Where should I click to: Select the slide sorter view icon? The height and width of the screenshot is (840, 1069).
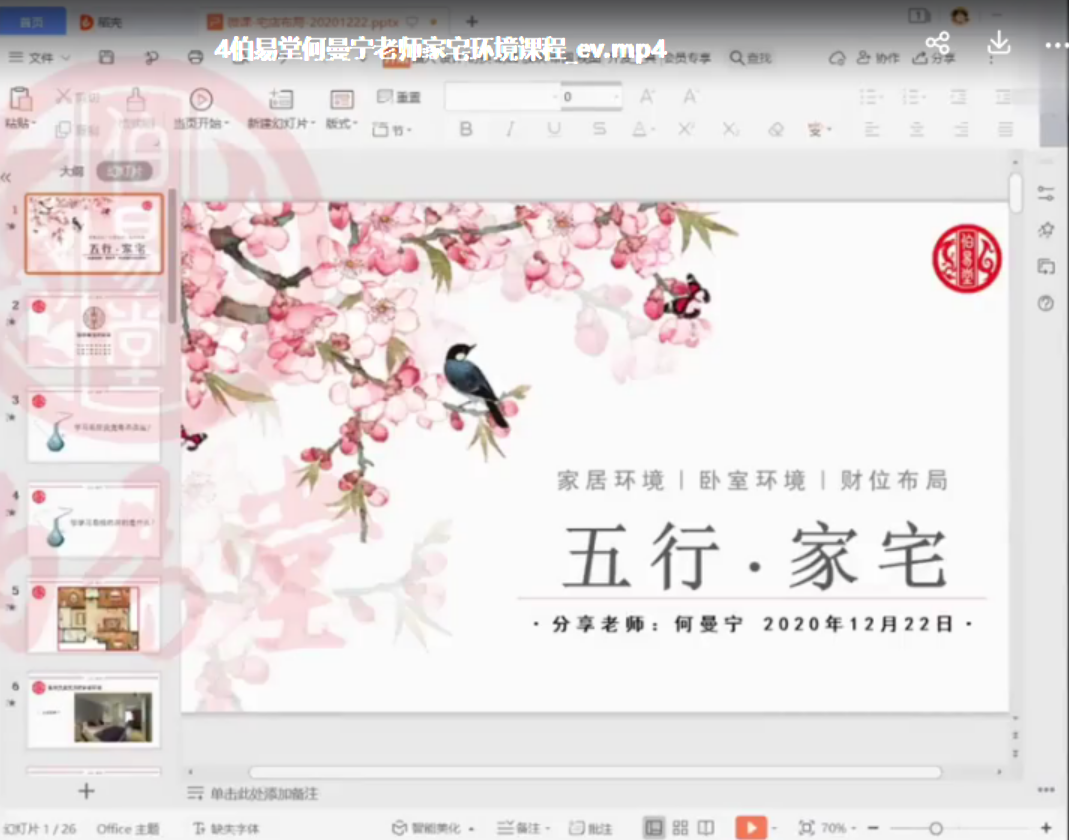click(x=680, y=827)
